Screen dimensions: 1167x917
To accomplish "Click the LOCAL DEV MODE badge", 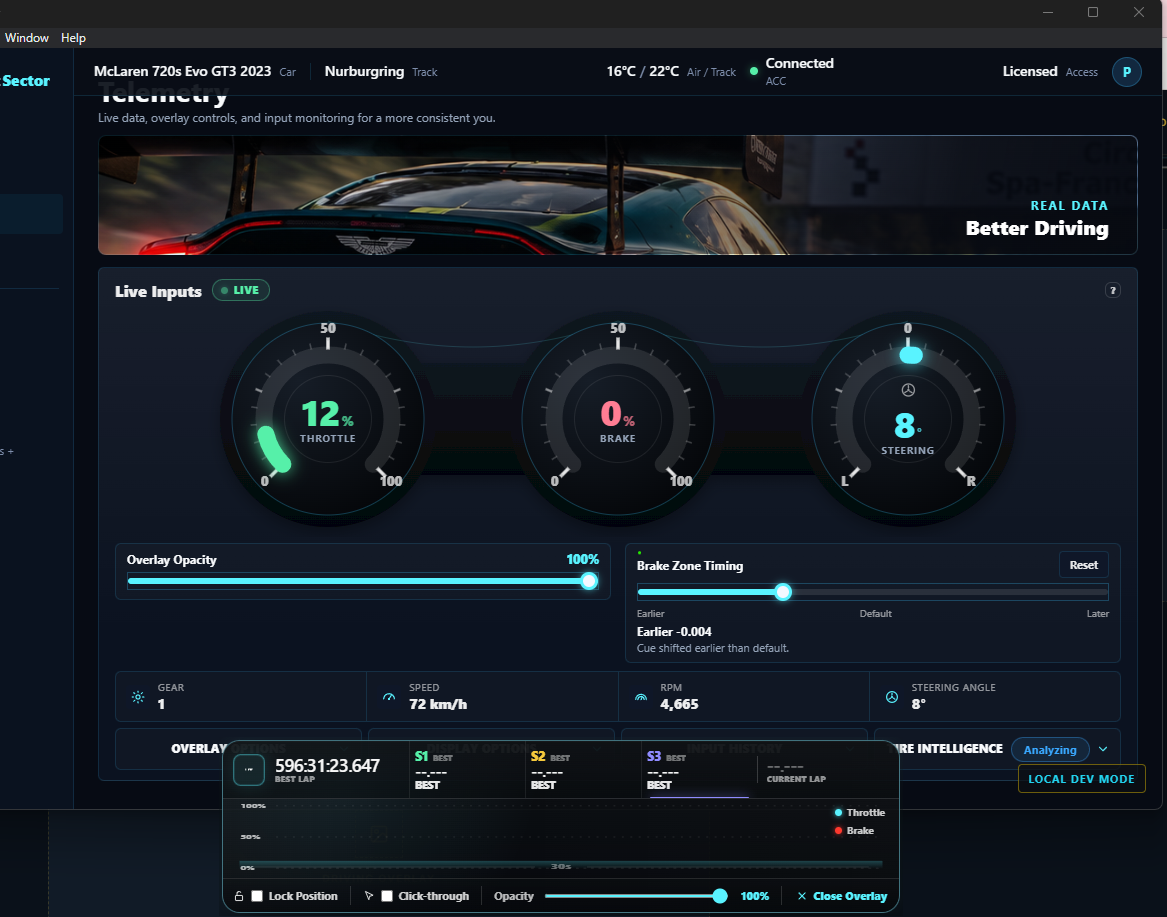I will point(1081,779).
